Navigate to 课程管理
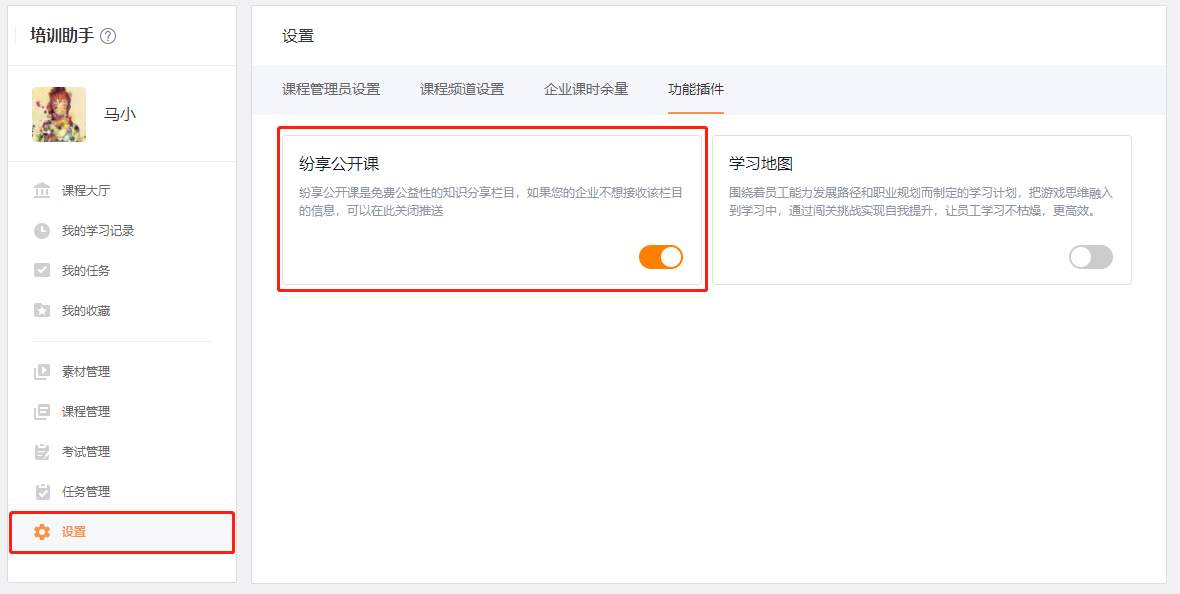 [86, 412]
